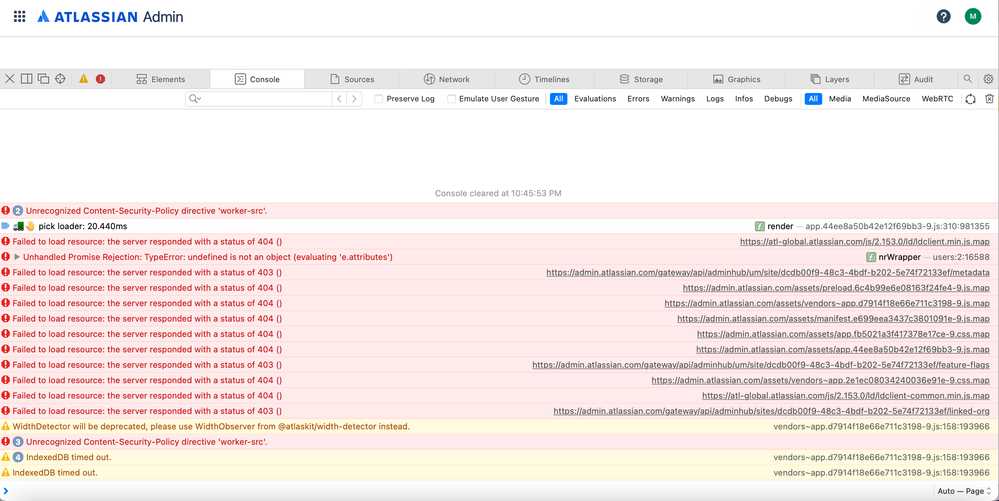The width and height of the screenshot is (999, 501).
Task: Filter console by Media source
Action: pyautogui.click(x=840, y=99)
